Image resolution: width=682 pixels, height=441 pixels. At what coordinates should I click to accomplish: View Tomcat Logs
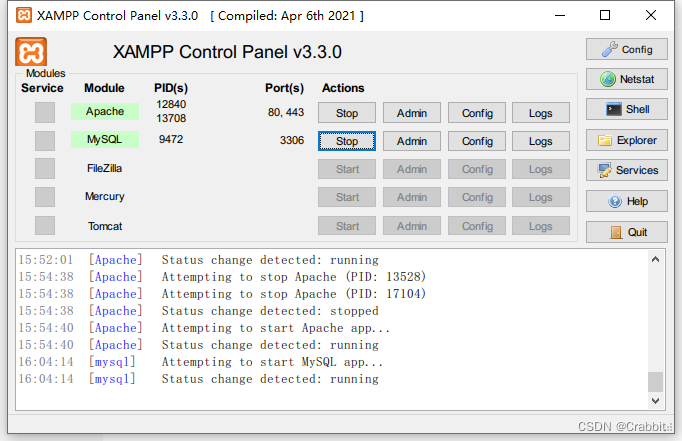click(x=541, y=226)
